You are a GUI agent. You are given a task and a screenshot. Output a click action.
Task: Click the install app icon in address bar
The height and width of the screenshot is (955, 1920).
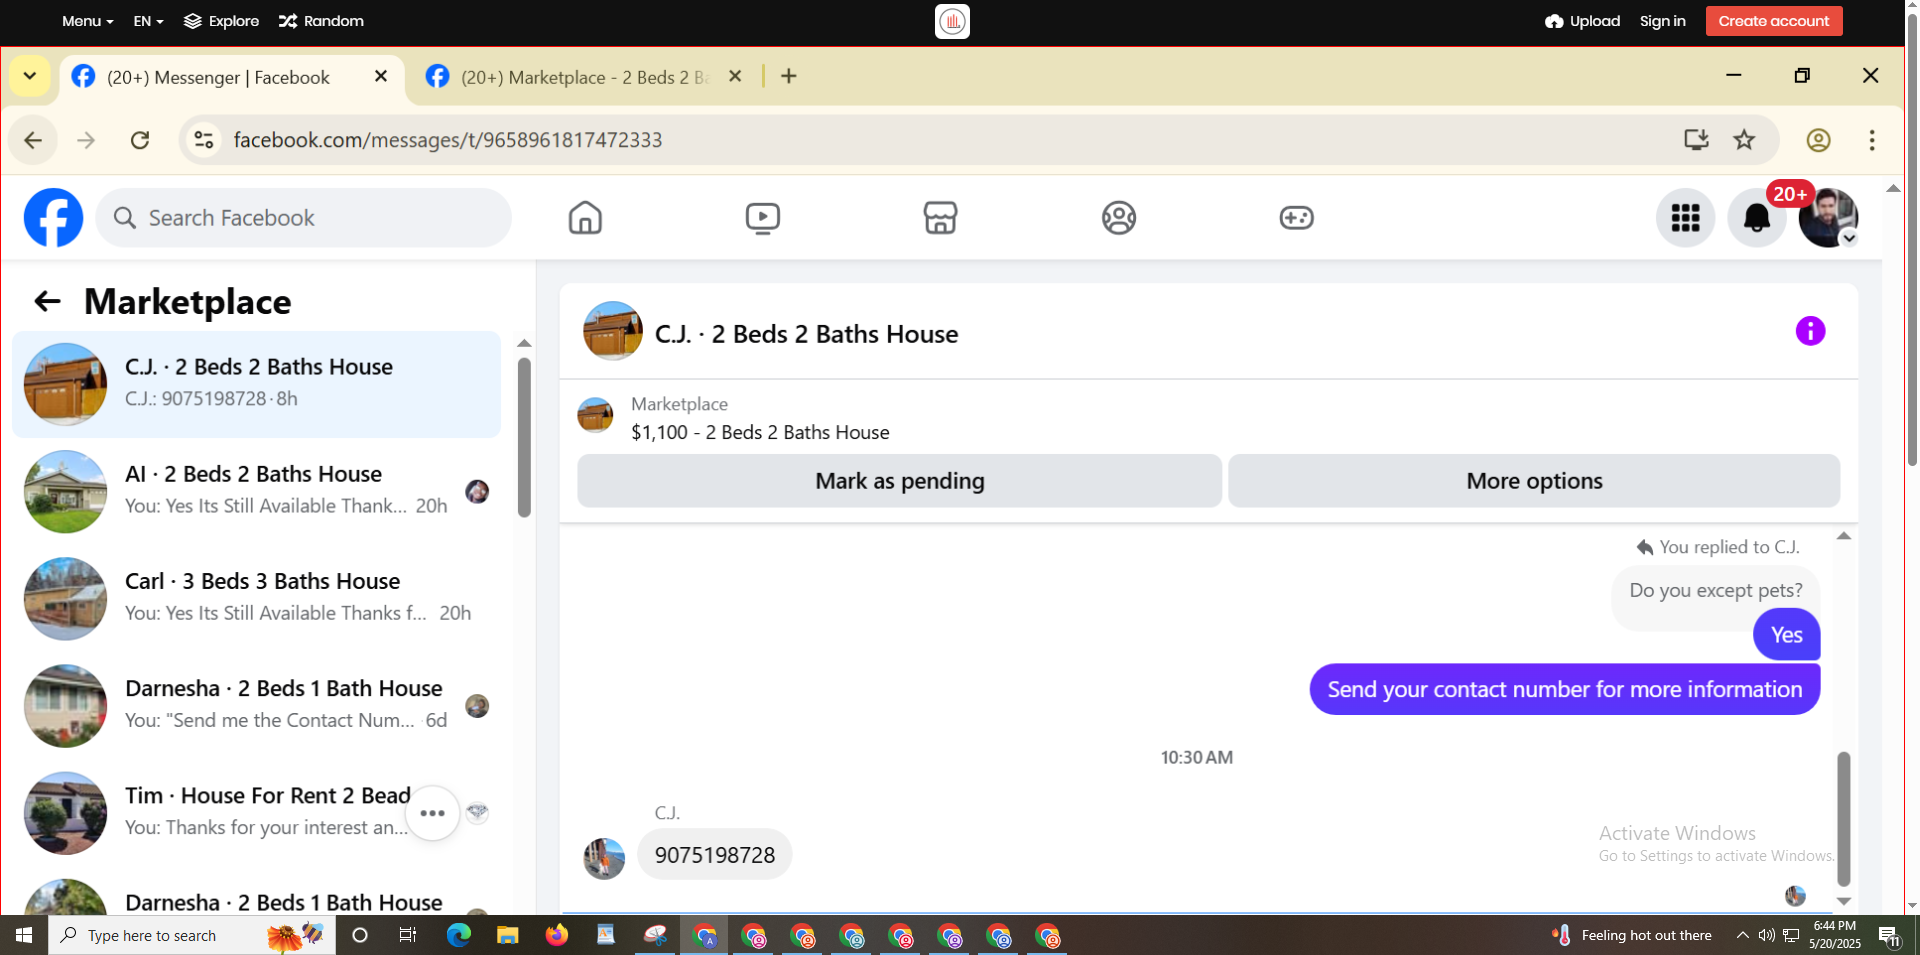tap(1696, 140)
